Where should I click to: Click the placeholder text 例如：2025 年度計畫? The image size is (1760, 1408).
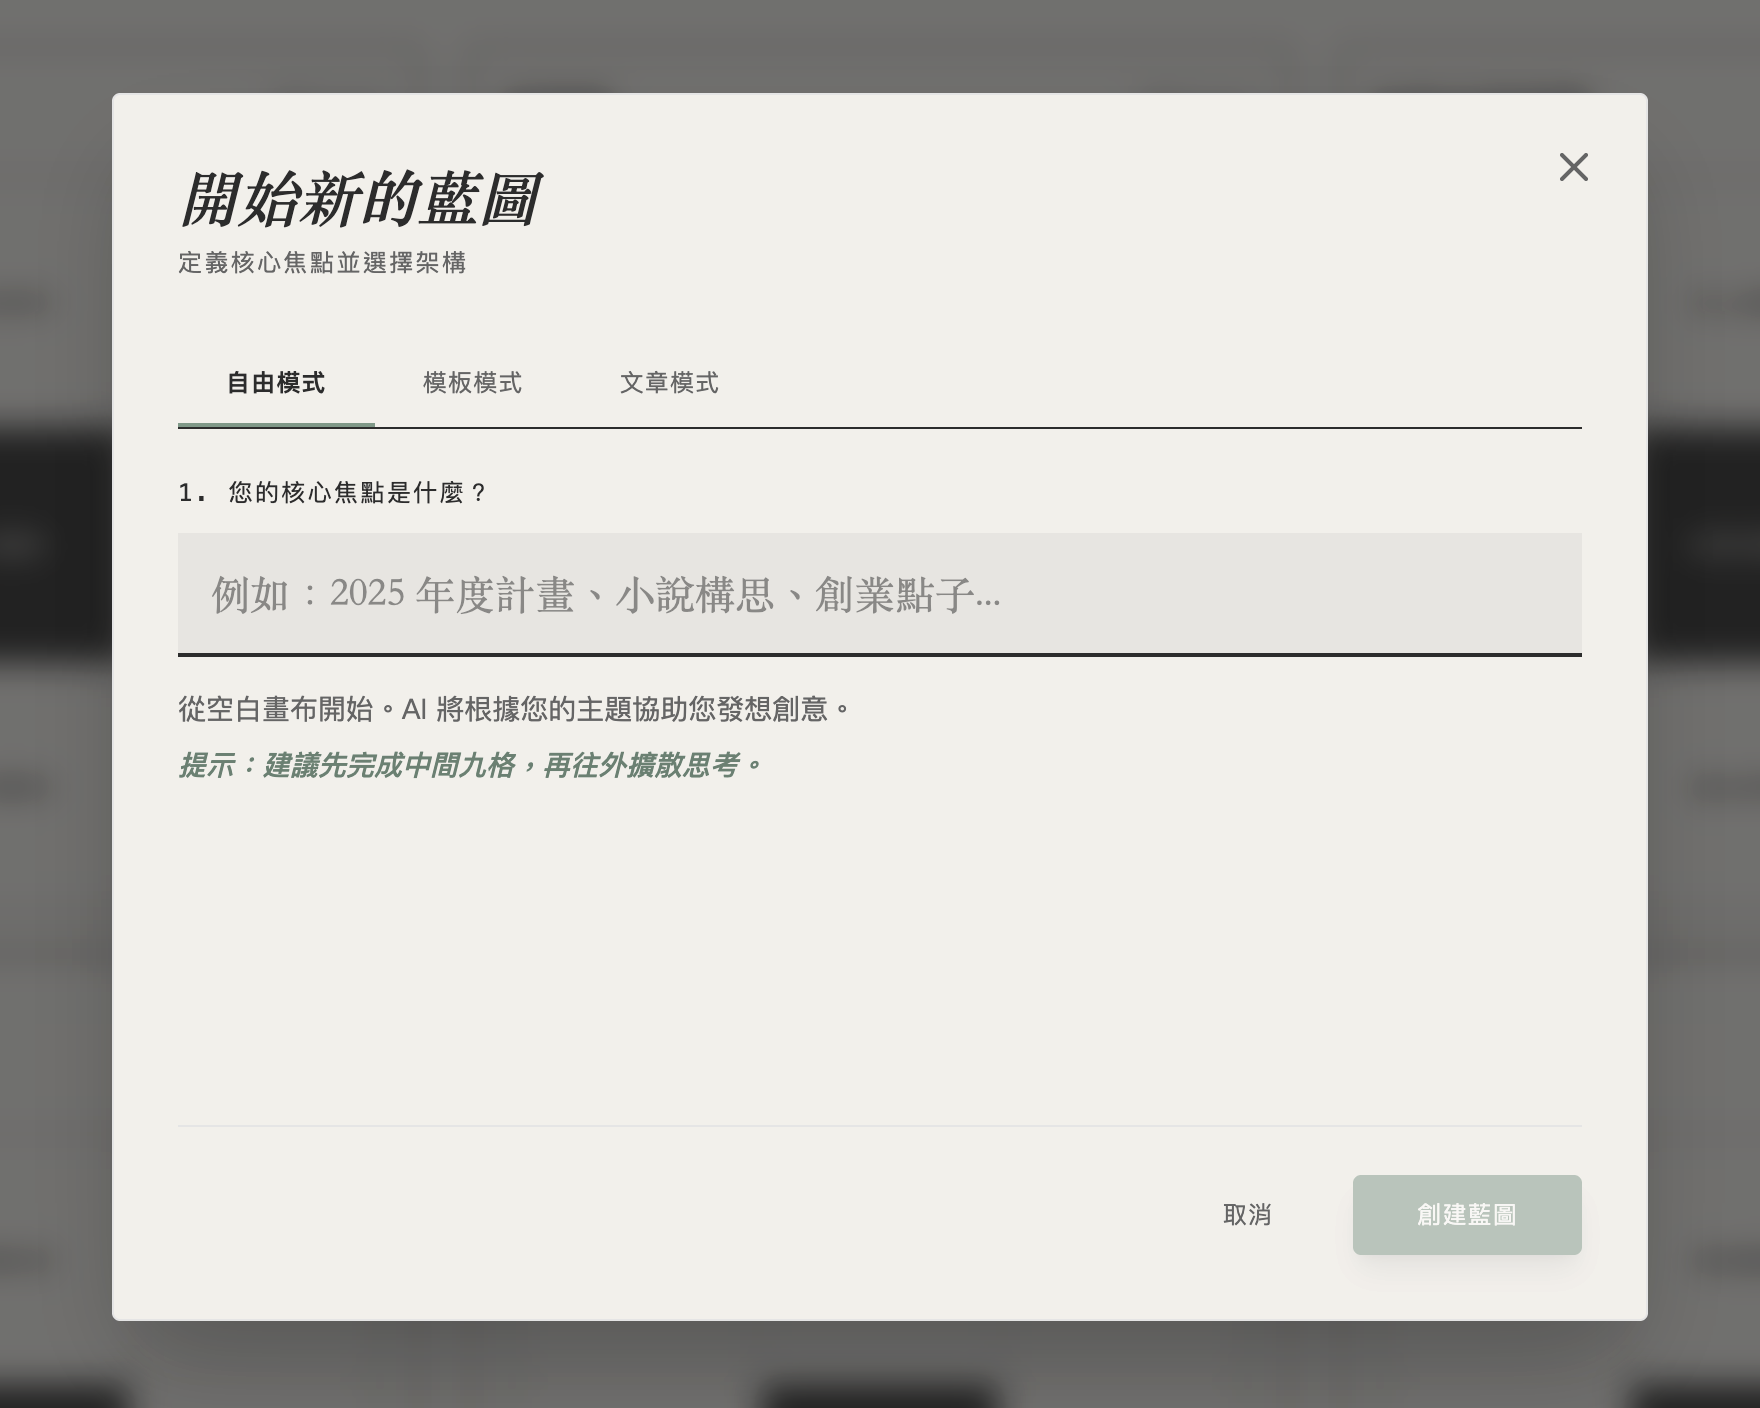(605, 595)
